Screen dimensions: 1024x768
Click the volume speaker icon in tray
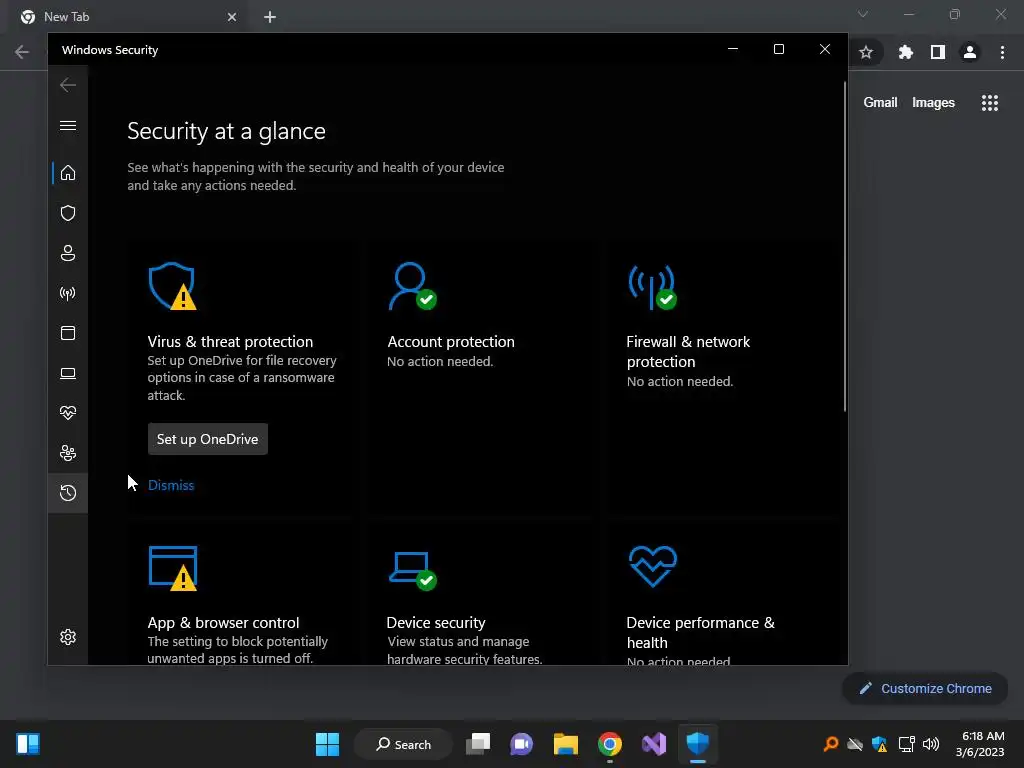click(x=931, y=744)
